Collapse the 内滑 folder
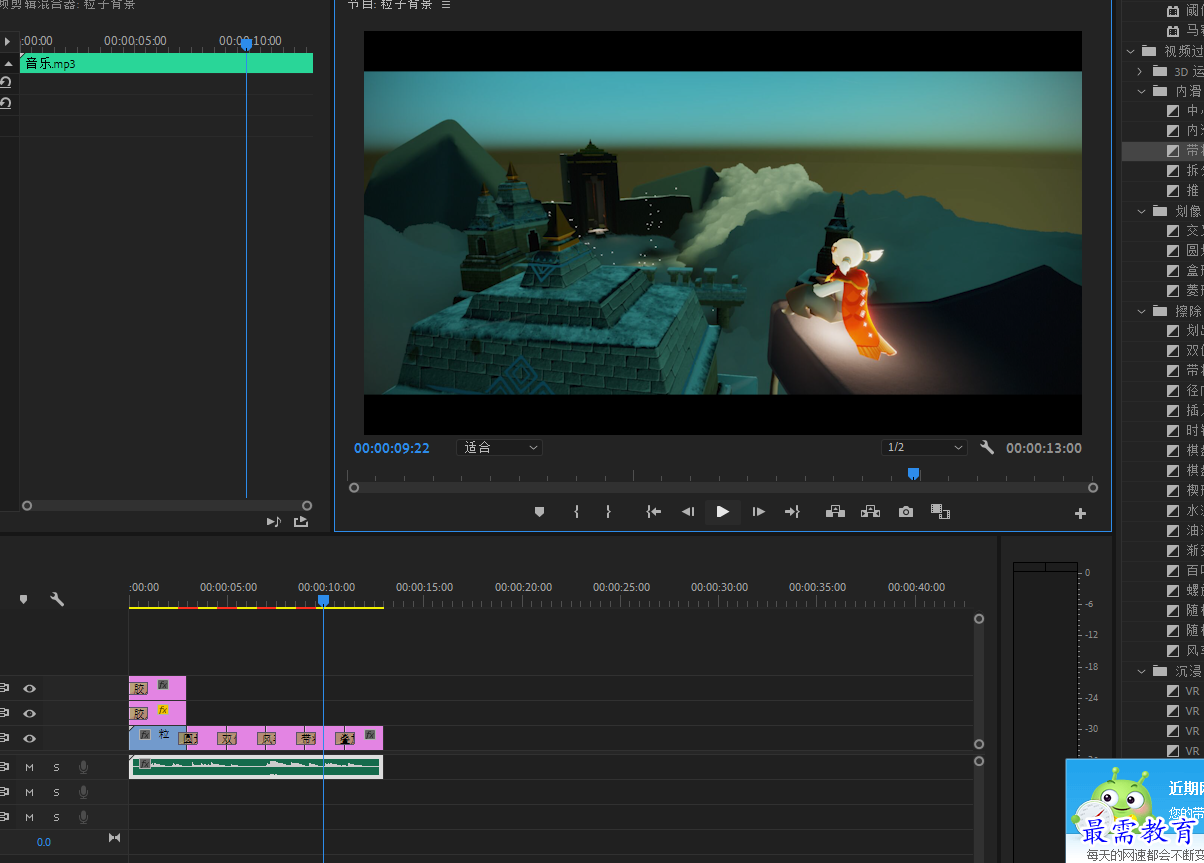Screen dimensions: 1204x863 click(x=1143, y=91)
